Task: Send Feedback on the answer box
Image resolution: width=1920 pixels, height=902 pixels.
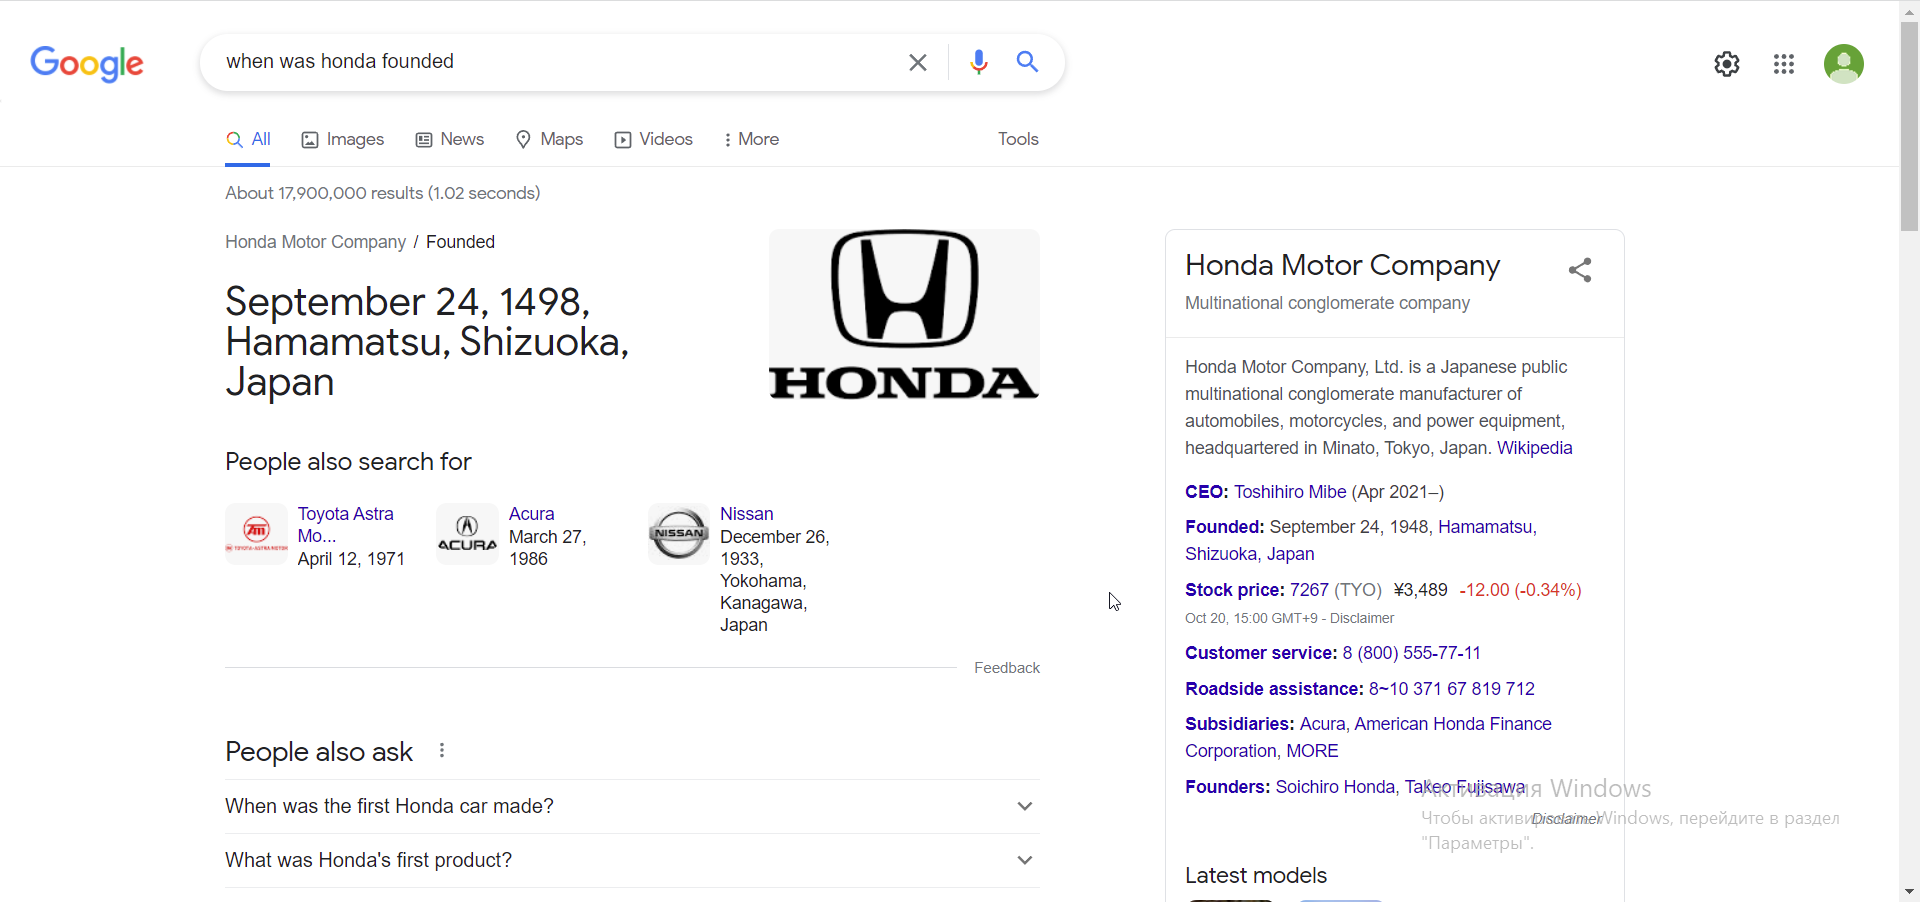Action: 1007,668
